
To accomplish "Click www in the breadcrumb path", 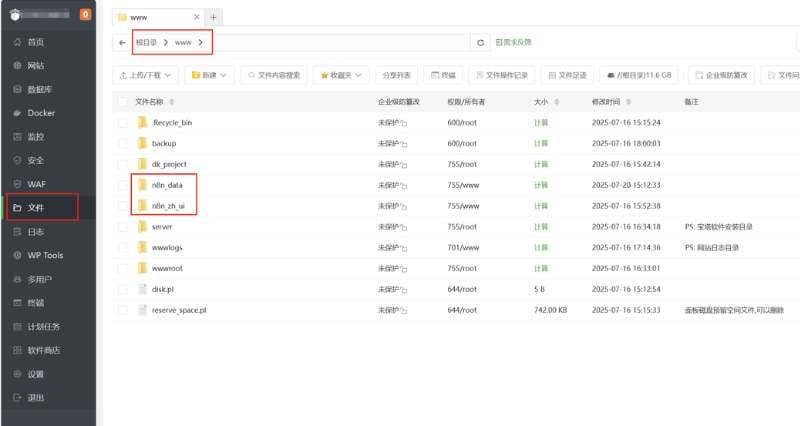I will pyautogui.click(x=183, y=42).
